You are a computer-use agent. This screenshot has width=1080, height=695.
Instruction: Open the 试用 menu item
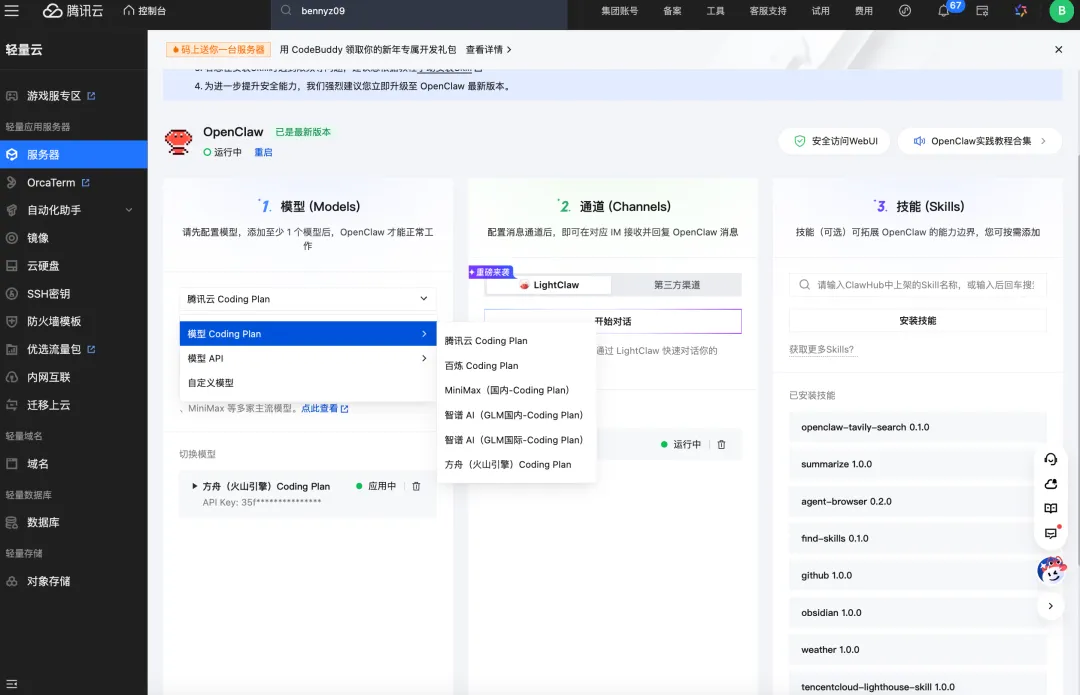pyautogui.click(x=820, y=11)
